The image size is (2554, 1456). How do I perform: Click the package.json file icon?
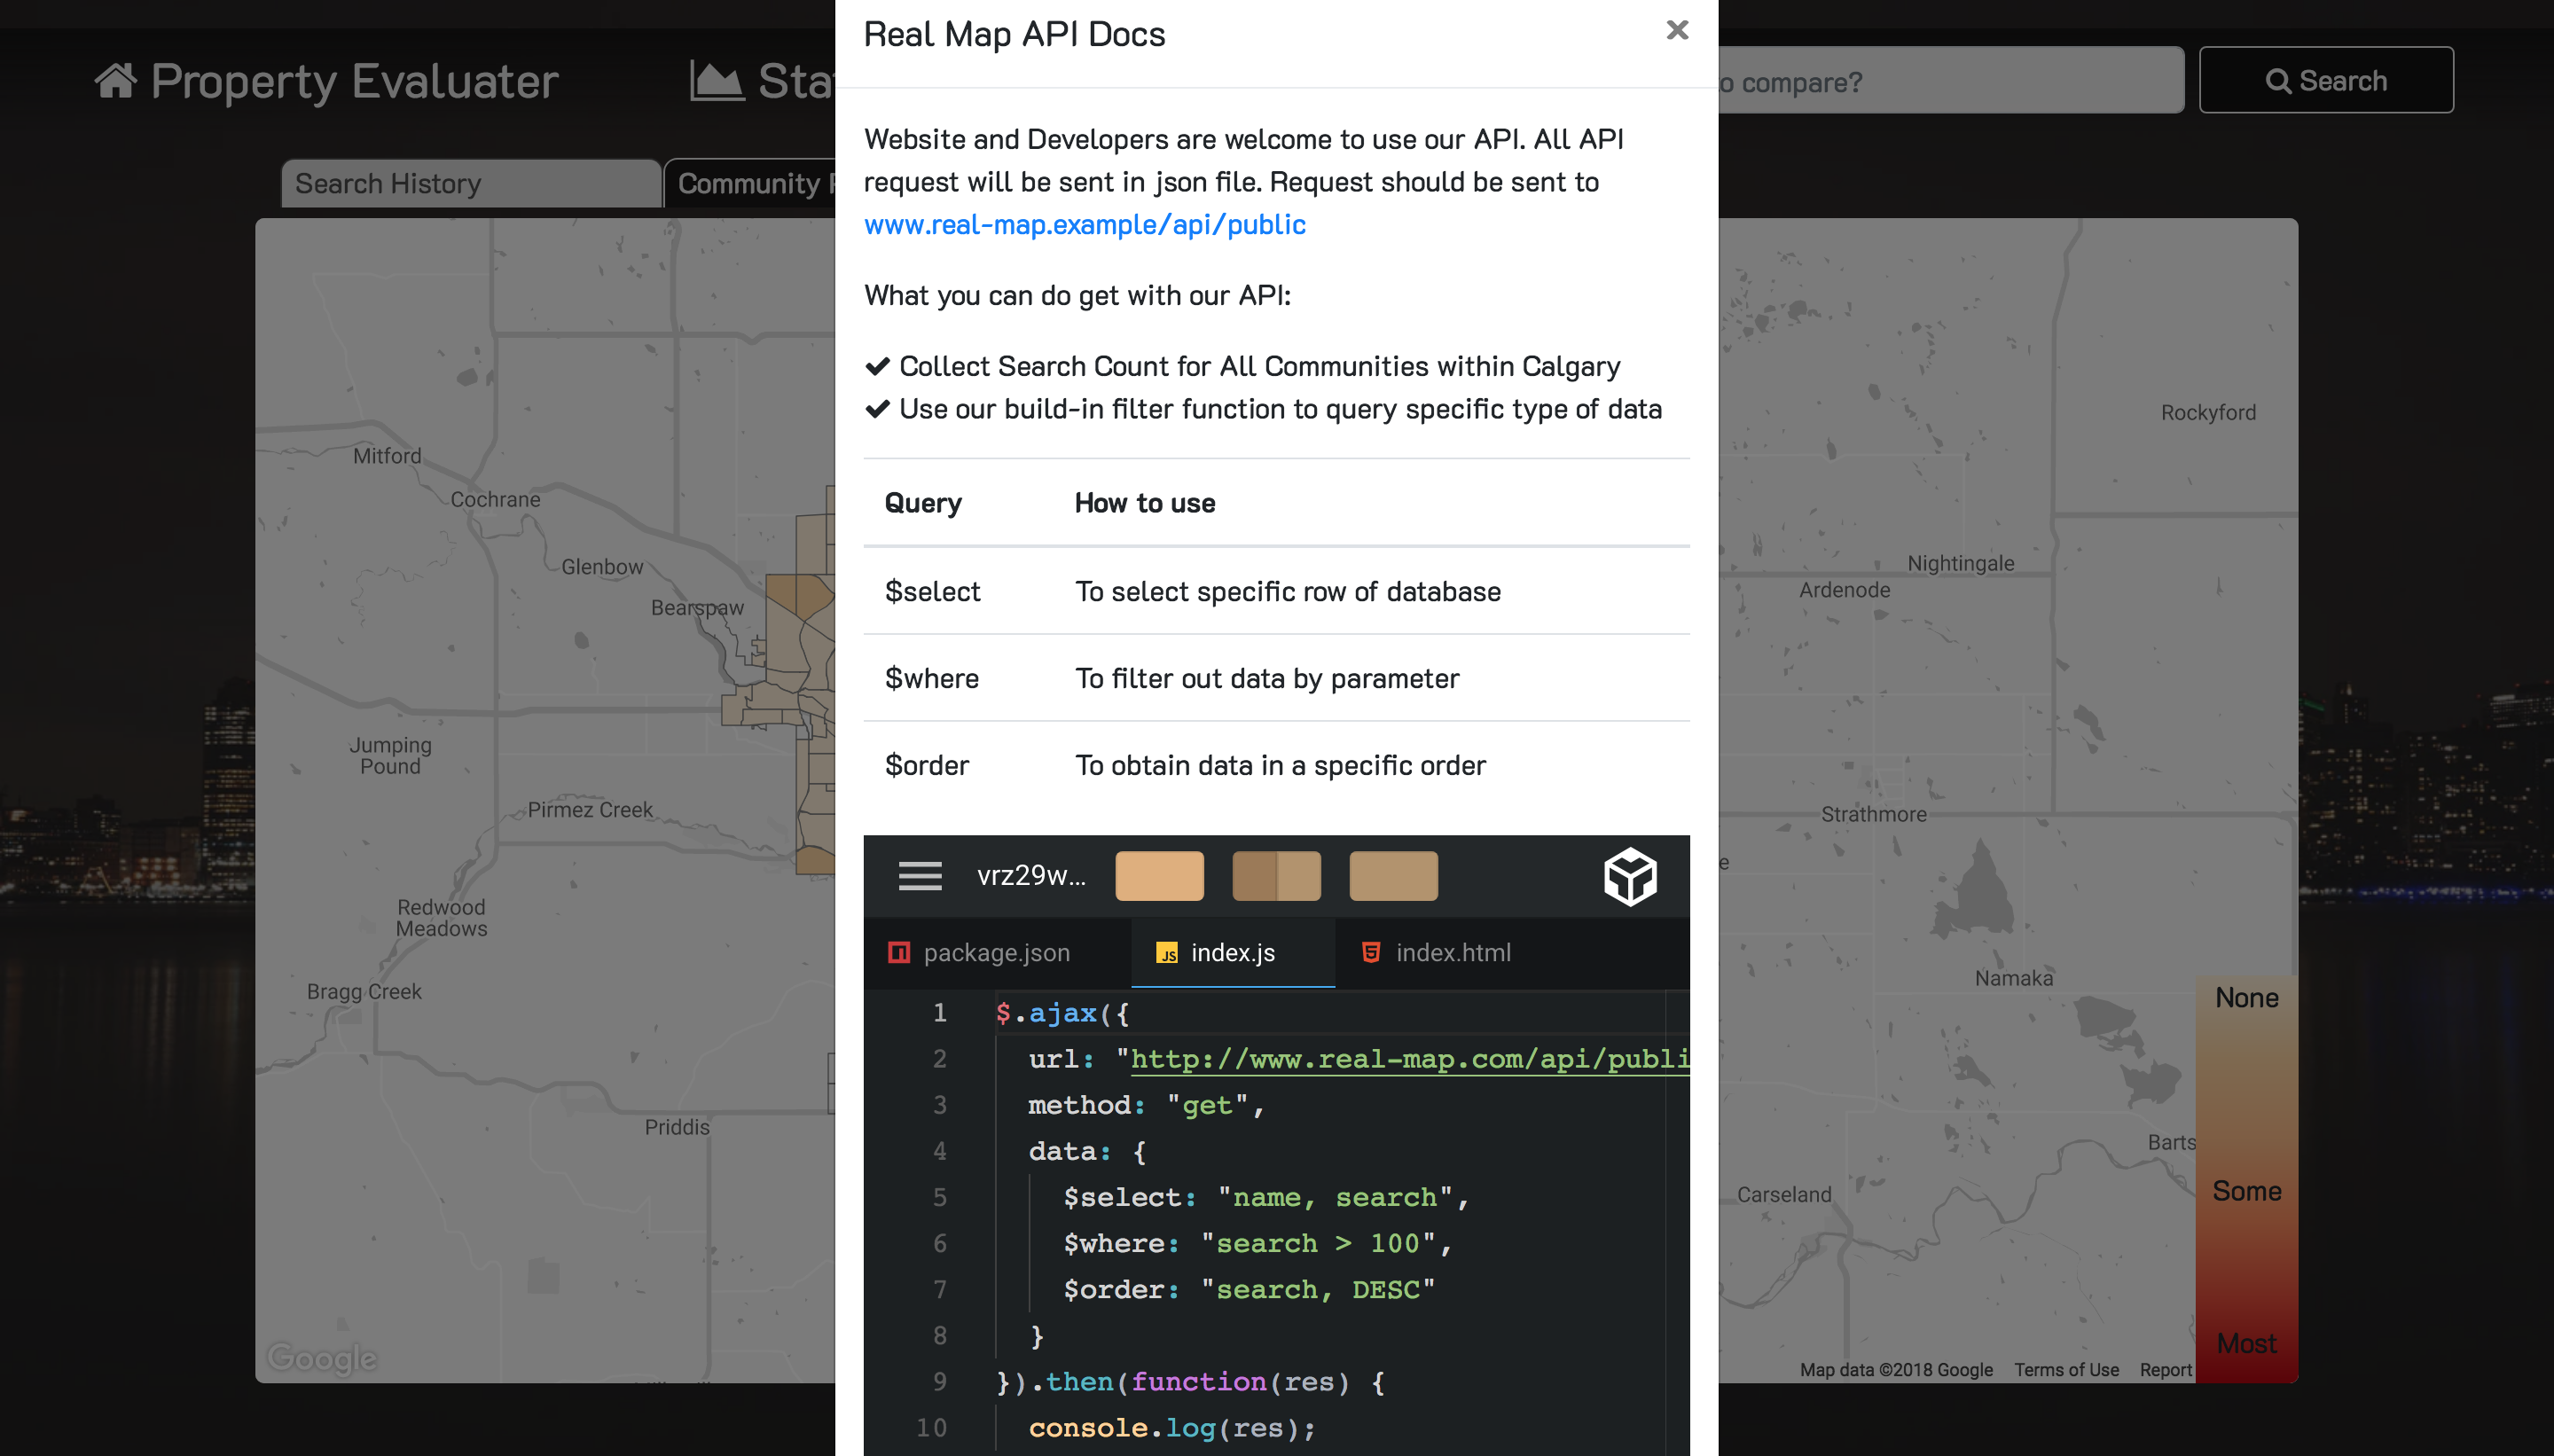pos(899,953)
